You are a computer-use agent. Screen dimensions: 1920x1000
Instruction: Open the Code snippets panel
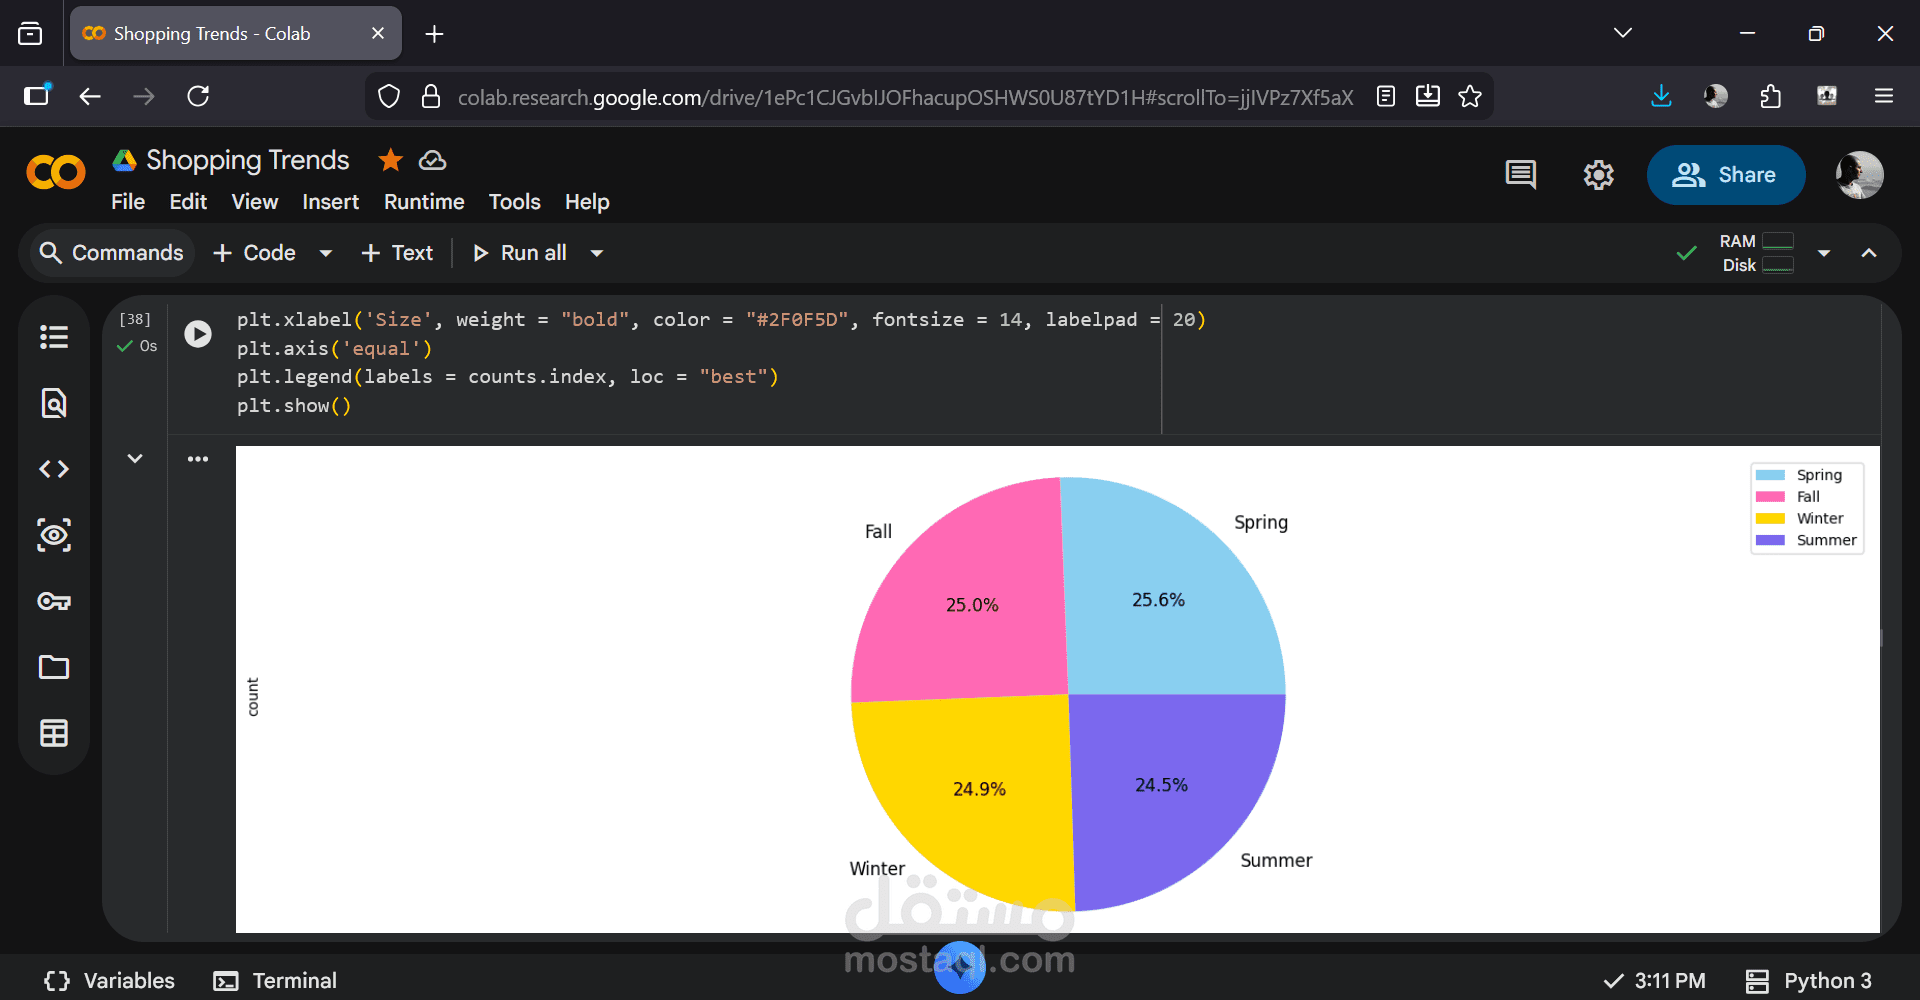click(54, 469)
